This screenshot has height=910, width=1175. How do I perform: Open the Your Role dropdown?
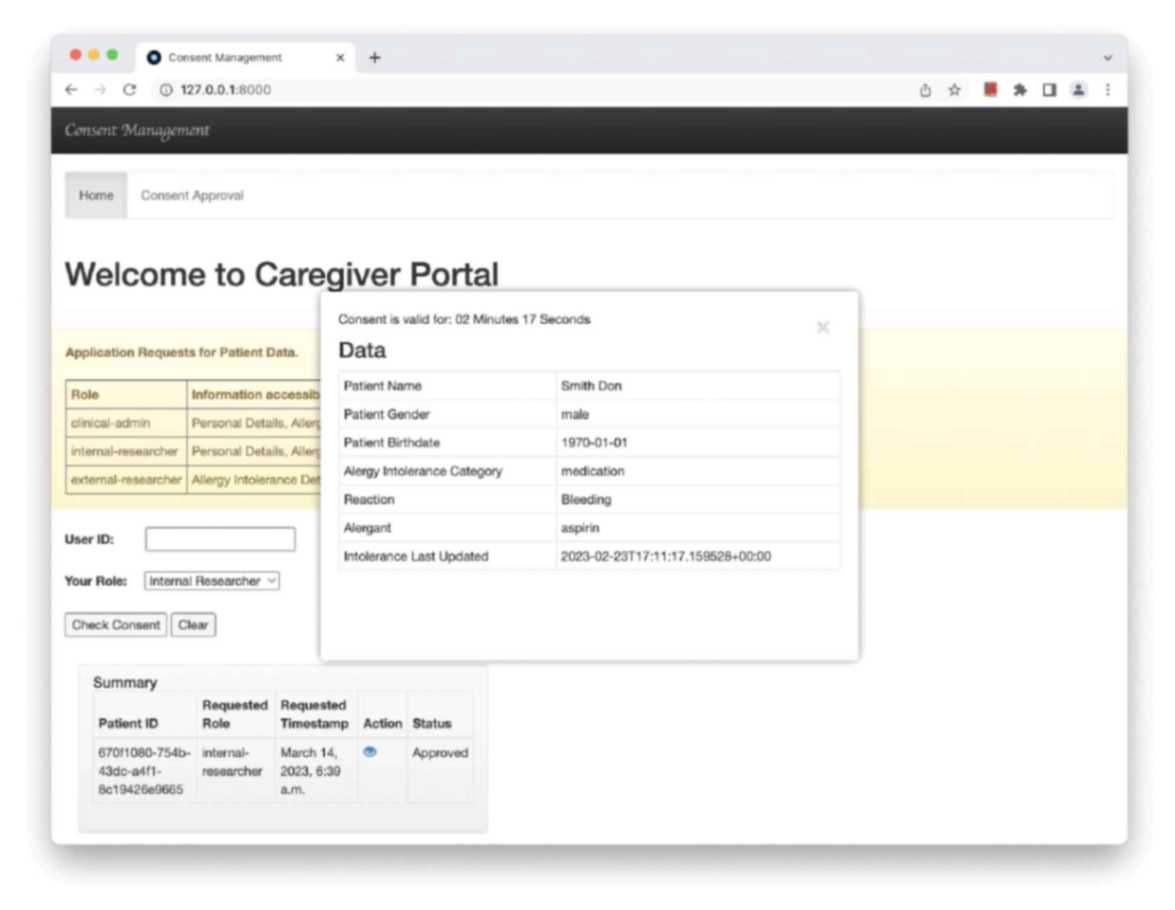(x=212, y=581)
